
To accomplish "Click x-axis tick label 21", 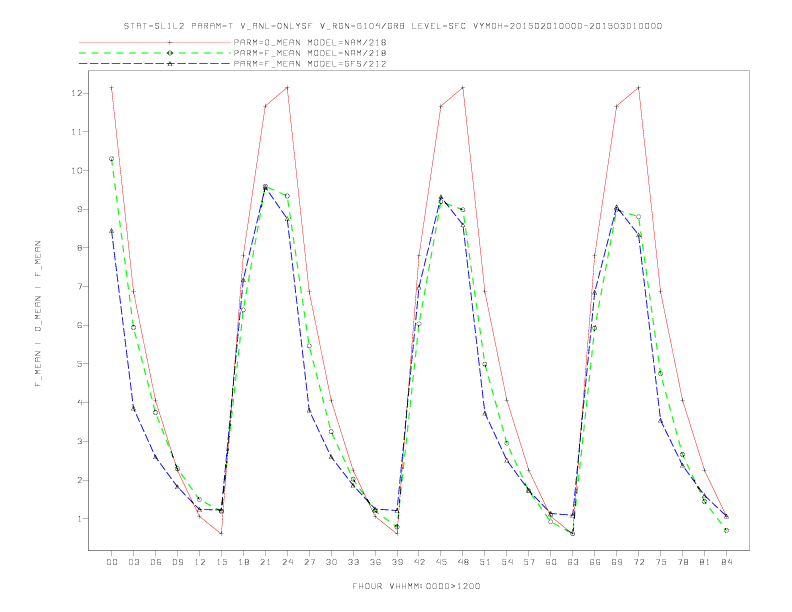I will 265,562.
